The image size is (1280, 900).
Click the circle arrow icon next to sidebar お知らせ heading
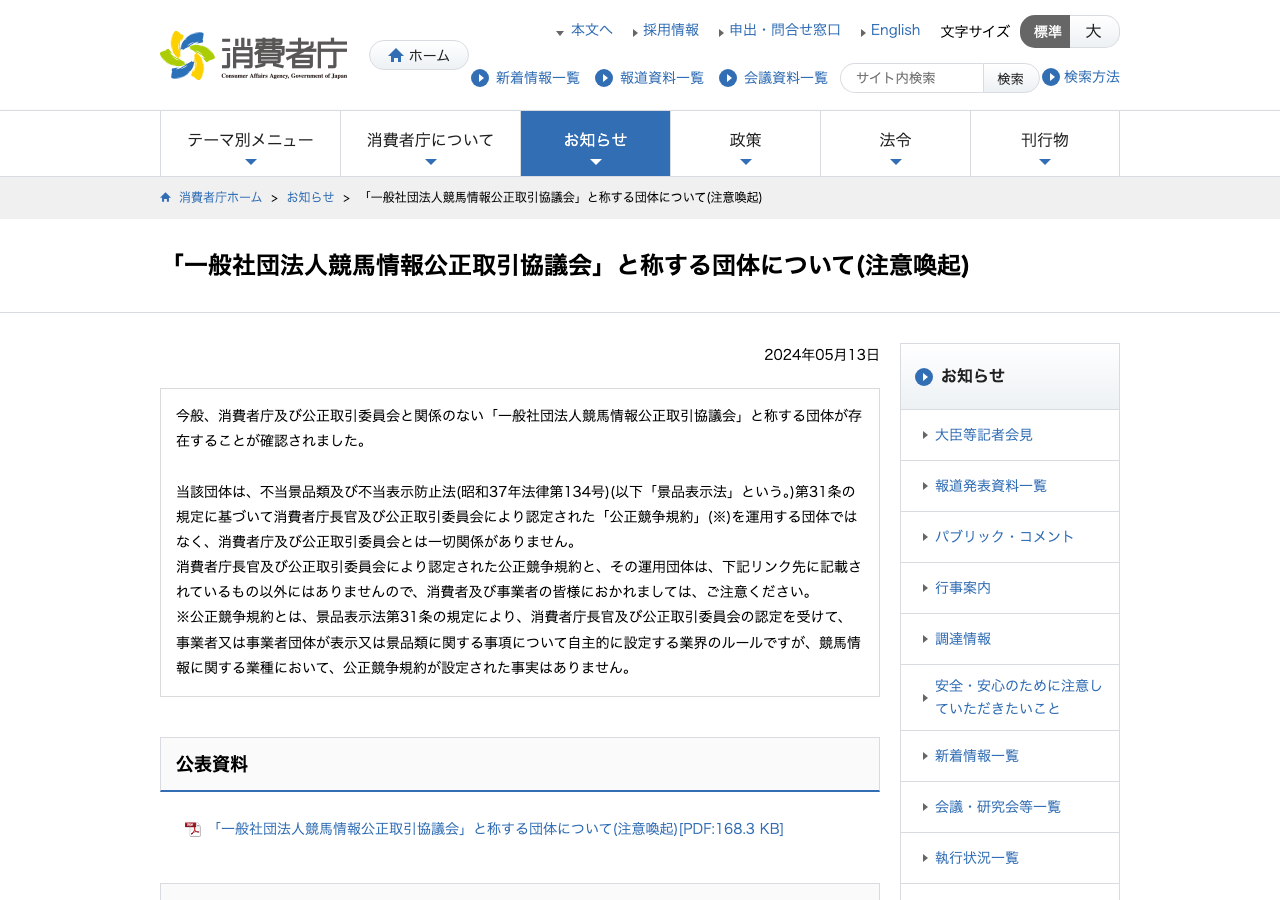pos(924,377)
